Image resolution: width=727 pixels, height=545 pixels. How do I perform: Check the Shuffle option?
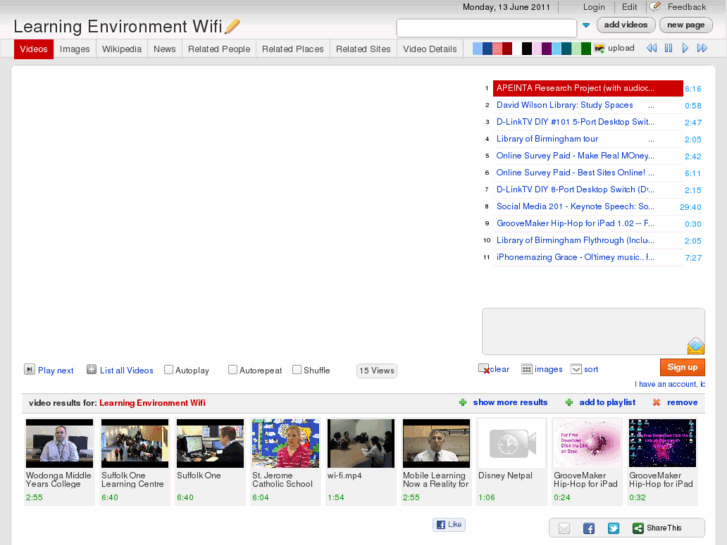pyautogui.click(x=297, y=370)
